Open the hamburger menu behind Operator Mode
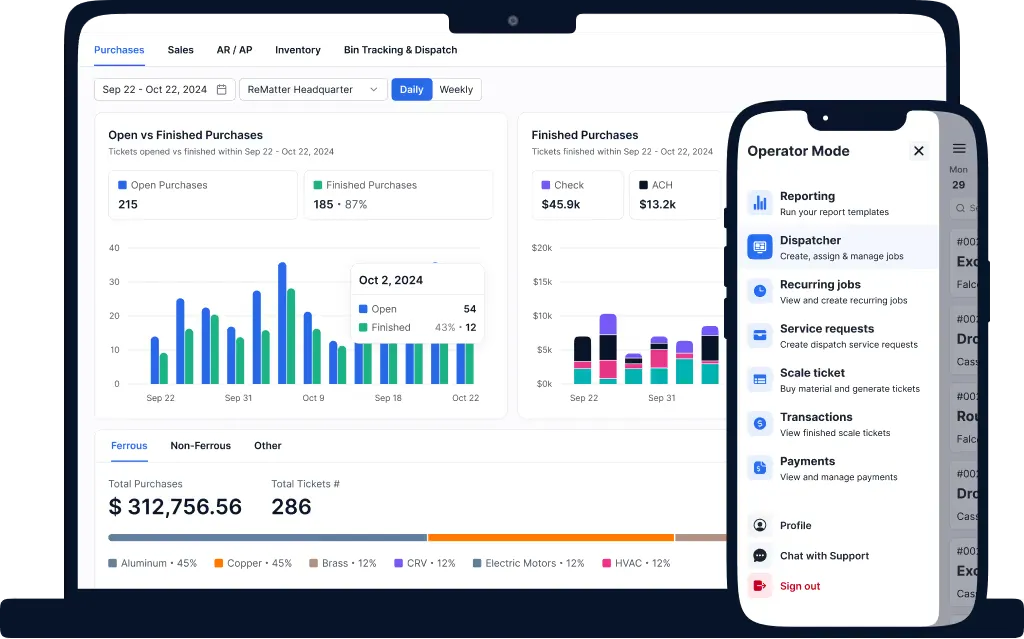 point(959,149)
